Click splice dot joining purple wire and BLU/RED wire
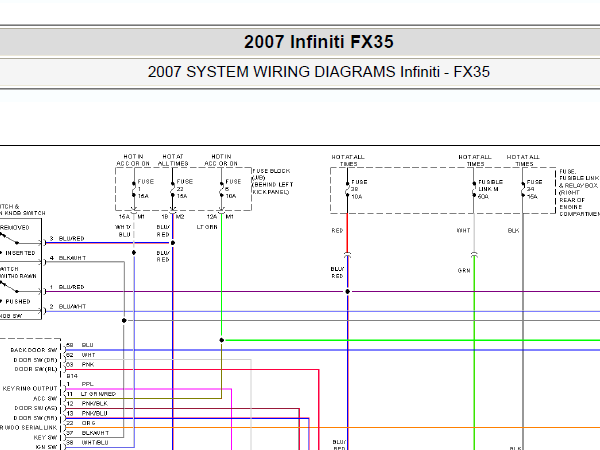 point(347,292)
